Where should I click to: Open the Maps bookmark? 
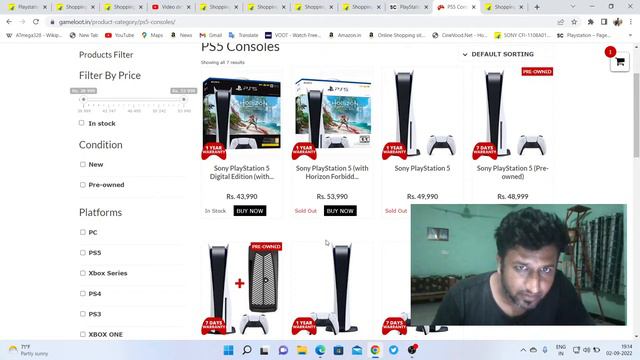click(x=152, y=35)
